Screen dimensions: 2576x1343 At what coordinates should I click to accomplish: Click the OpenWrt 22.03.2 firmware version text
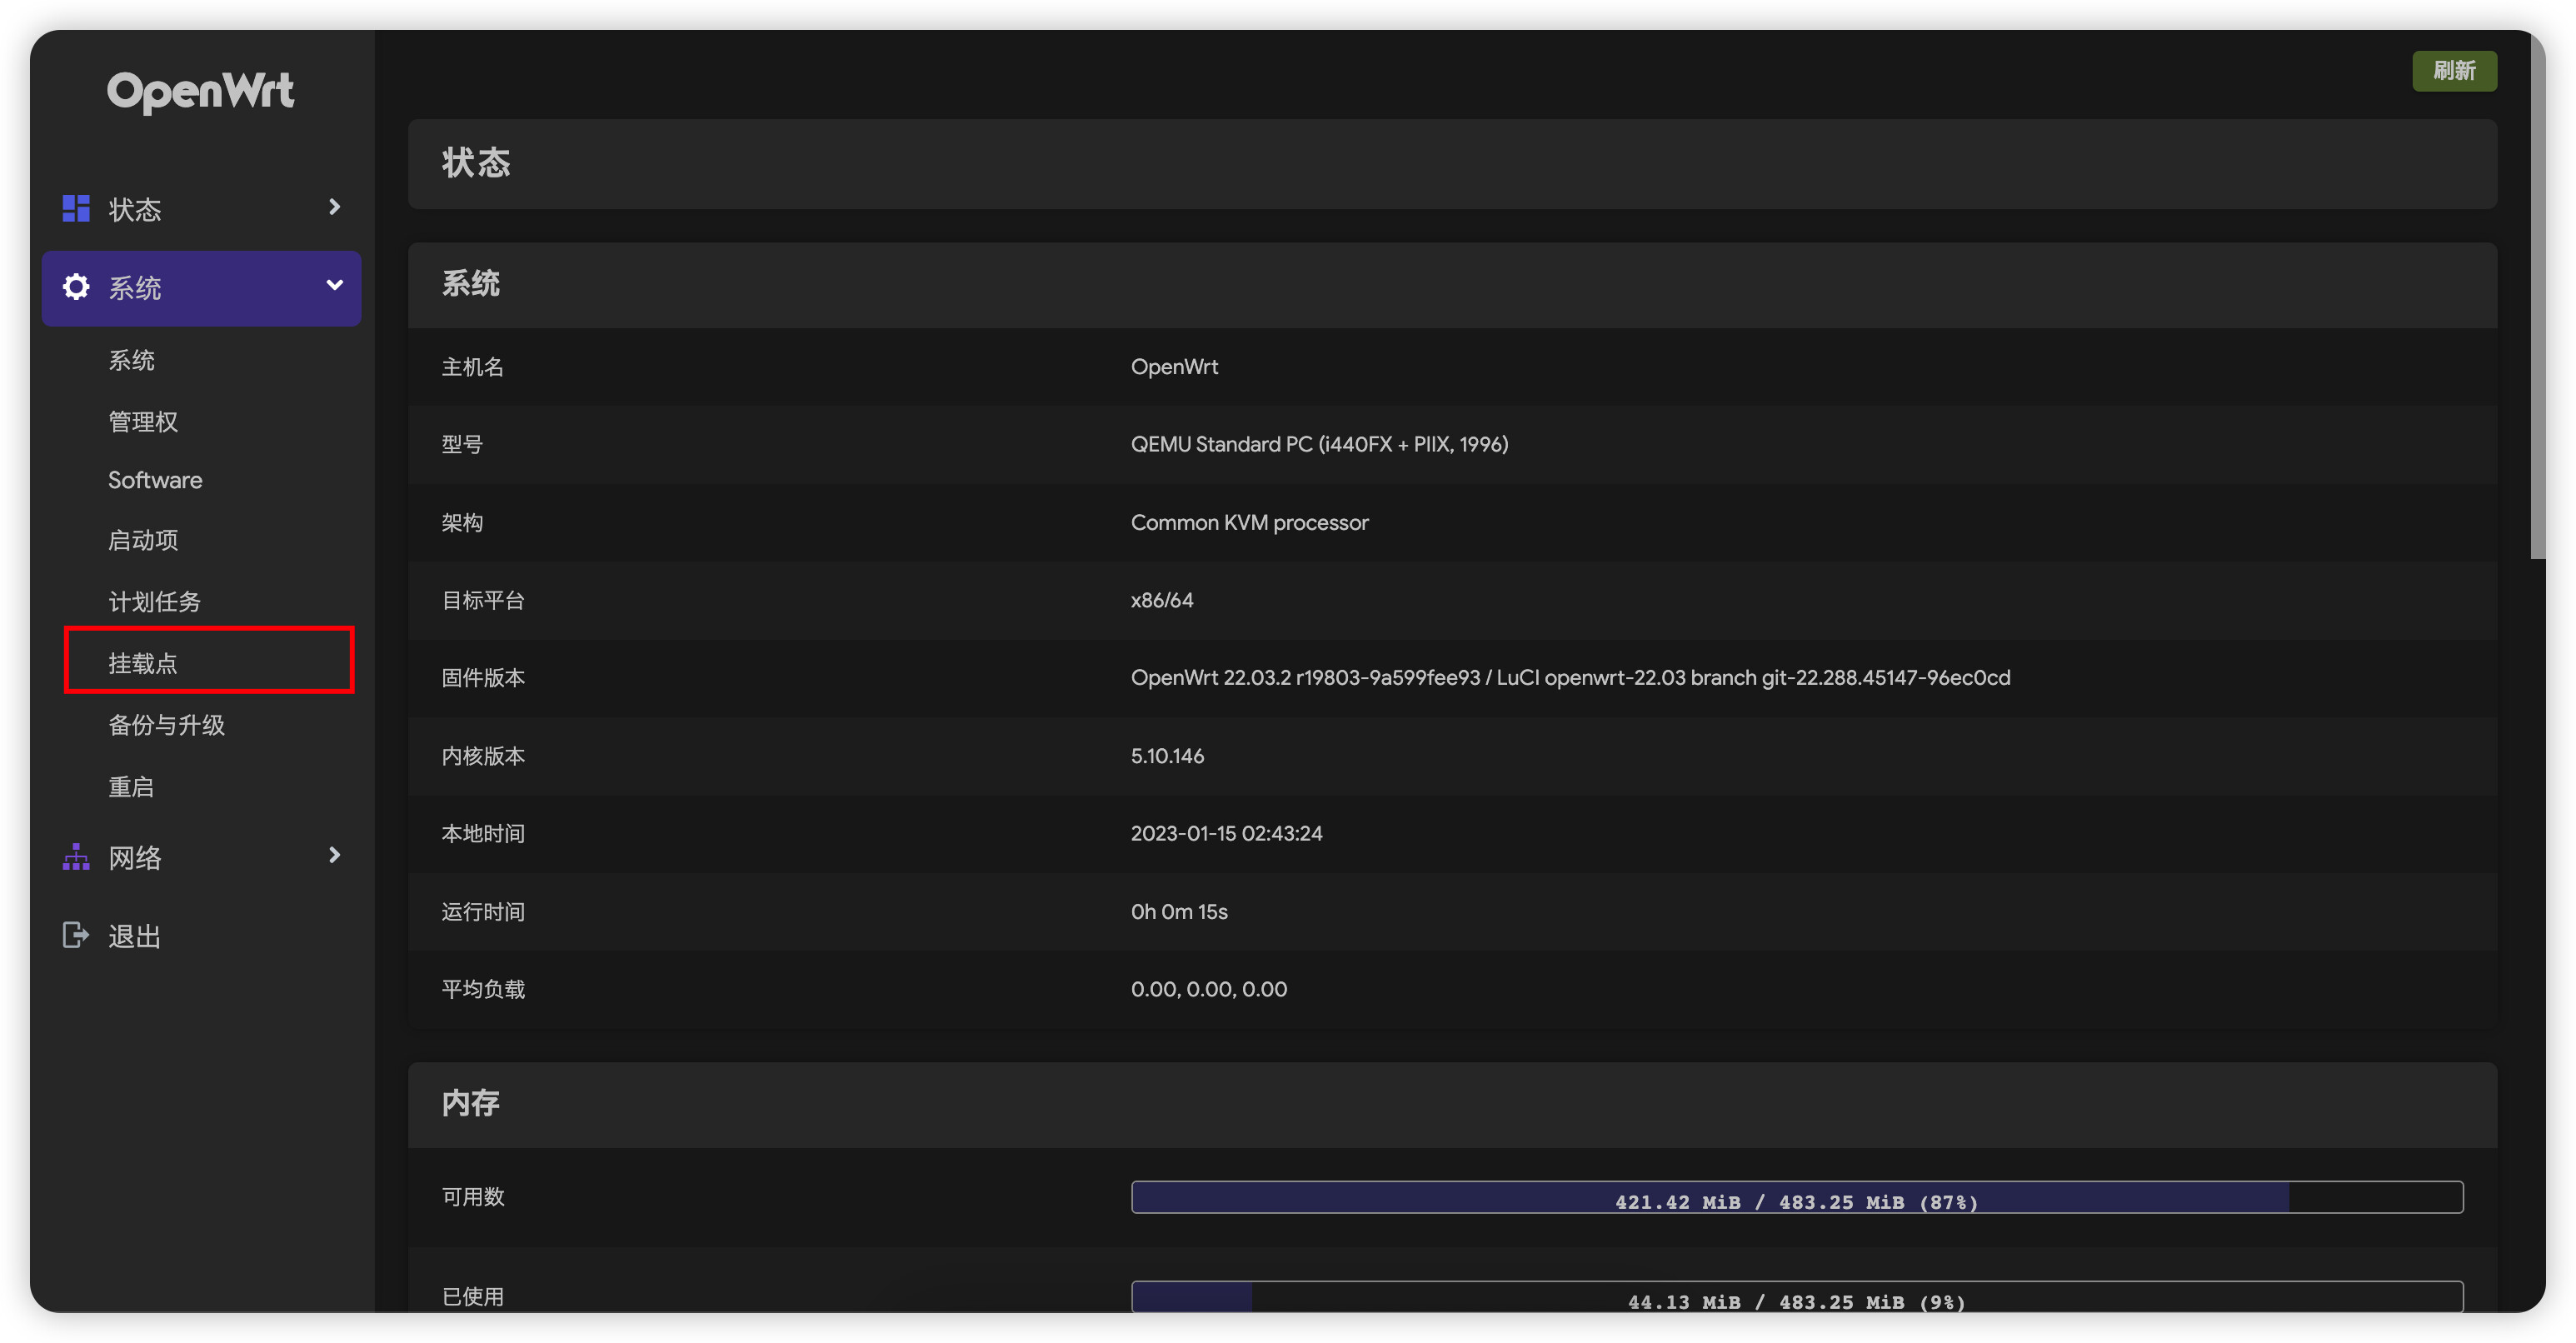1570,678
